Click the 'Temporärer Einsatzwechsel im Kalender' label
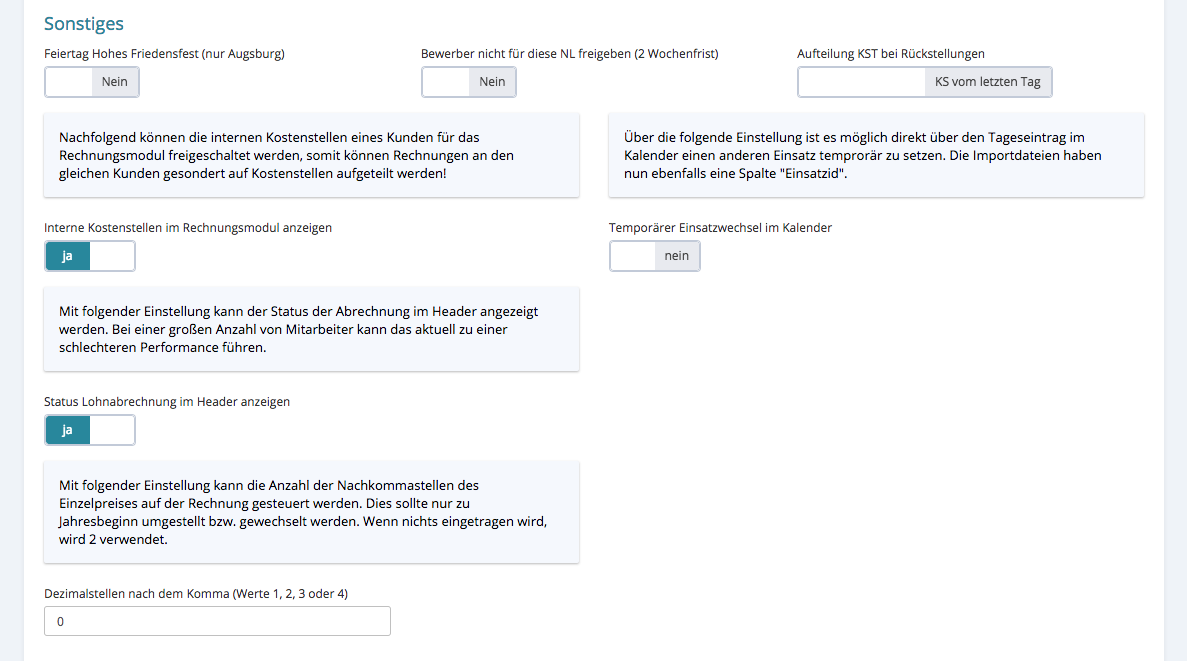The height and width of the screenshot is (661, 1187). 720,228
